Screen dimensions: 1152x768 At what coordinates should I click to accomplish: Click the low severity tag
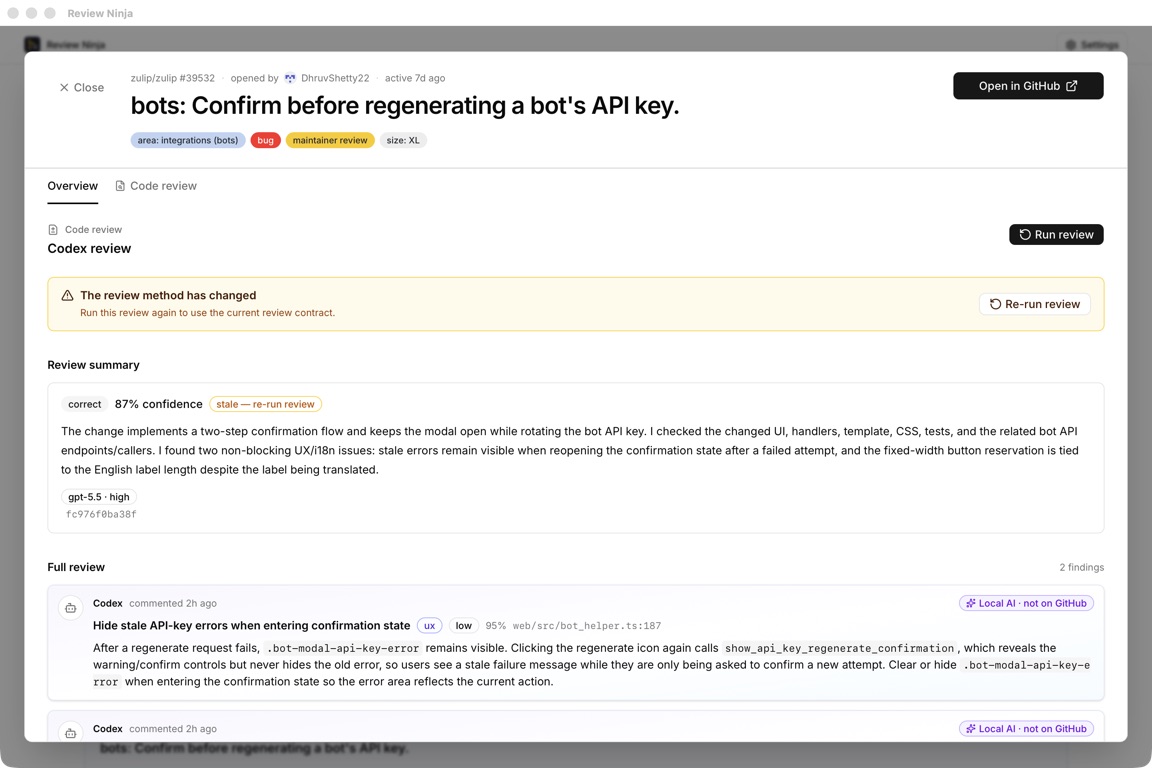pos(464,626)
